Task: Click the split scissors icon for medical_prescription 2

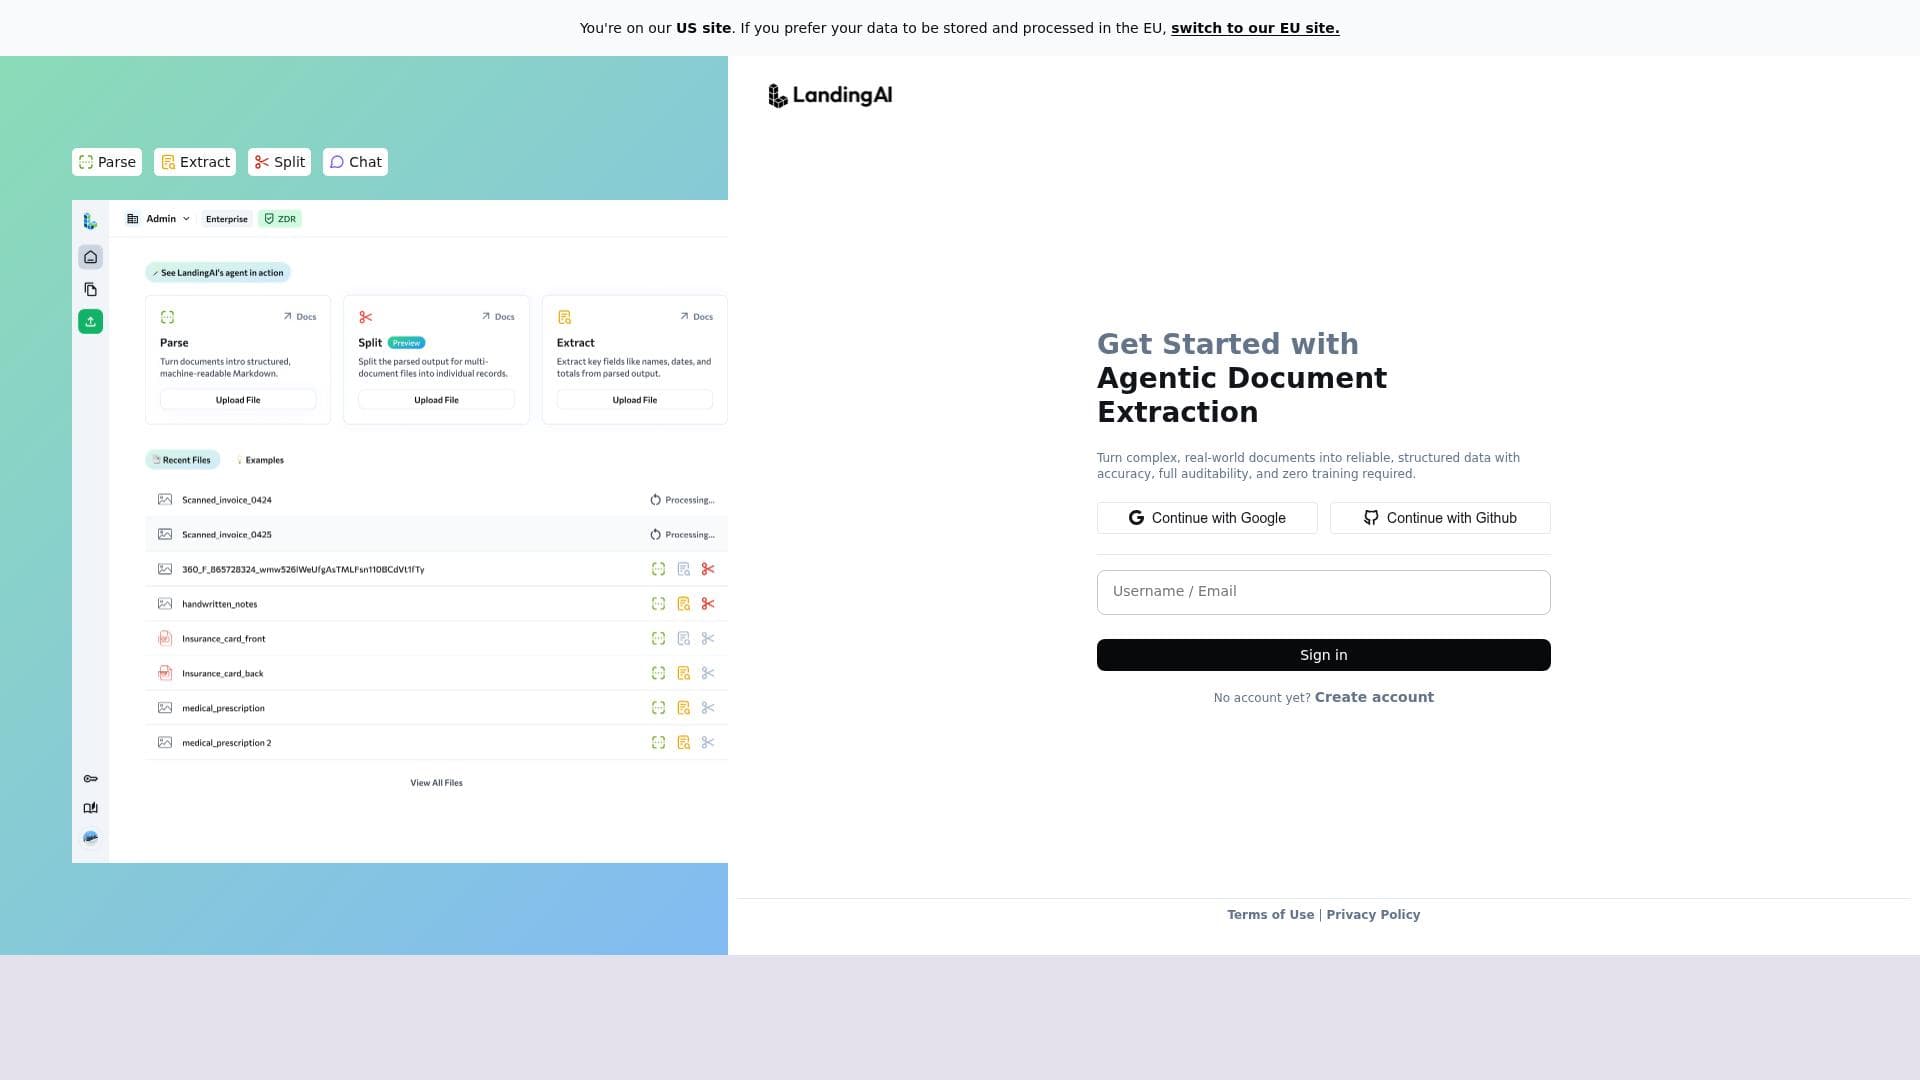Action: [x=708, y=743]
